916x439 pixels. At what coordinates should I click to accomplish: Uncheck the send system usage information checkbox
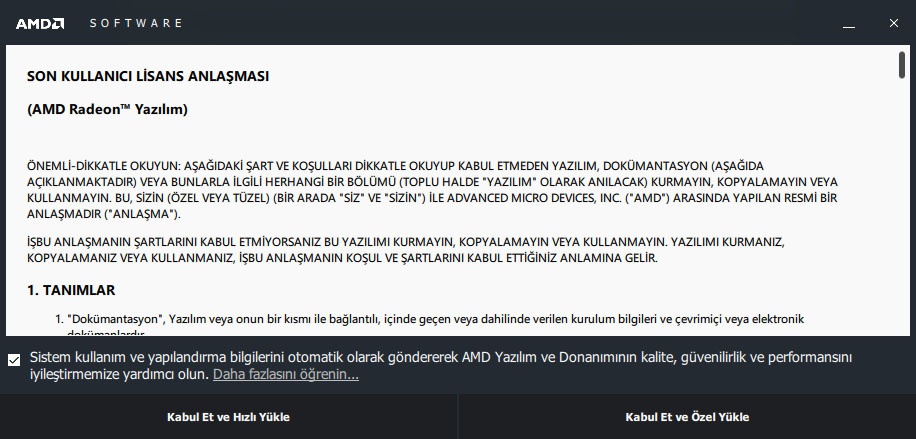pos(14,360)
